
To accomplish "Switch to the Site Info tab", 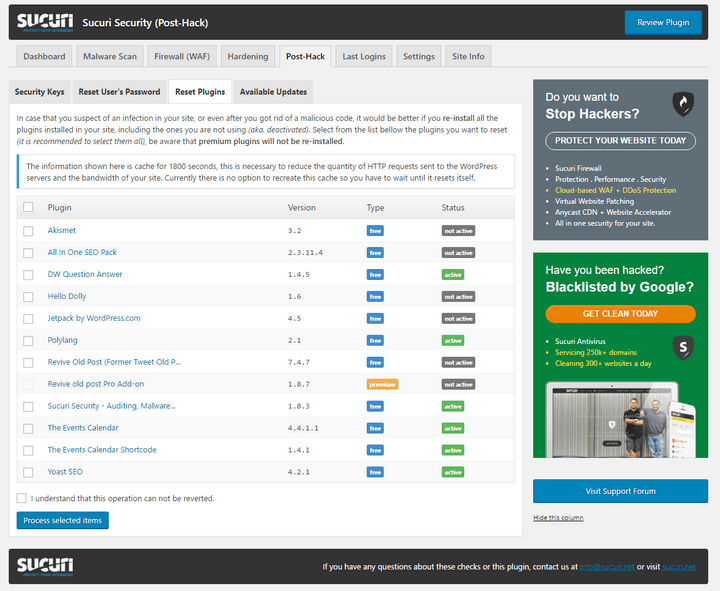I will [x=468, y=56].
